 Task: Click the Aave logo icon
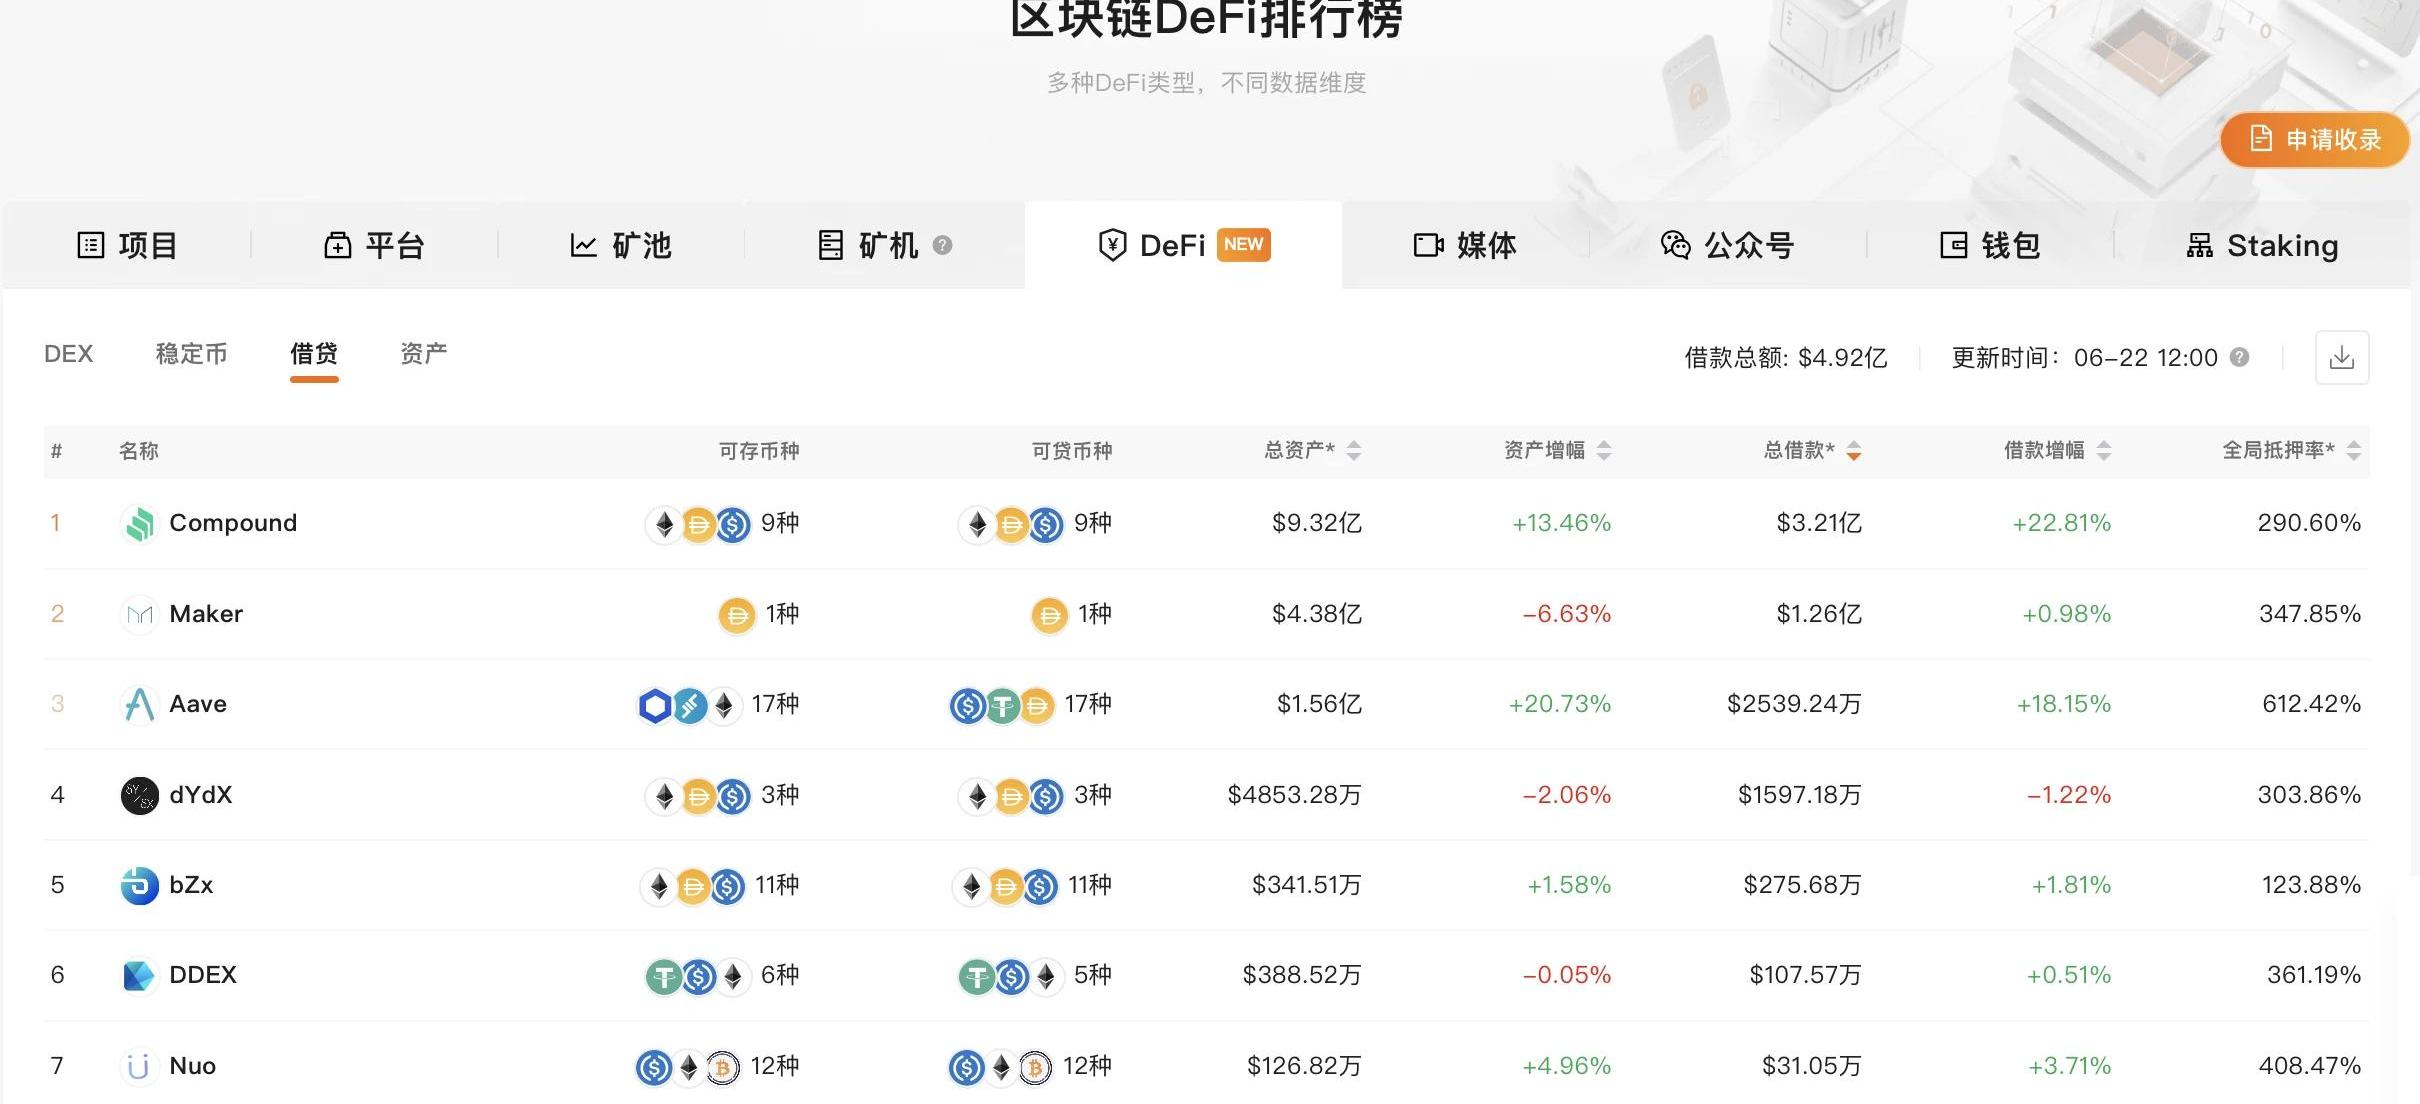pos(139,704)
